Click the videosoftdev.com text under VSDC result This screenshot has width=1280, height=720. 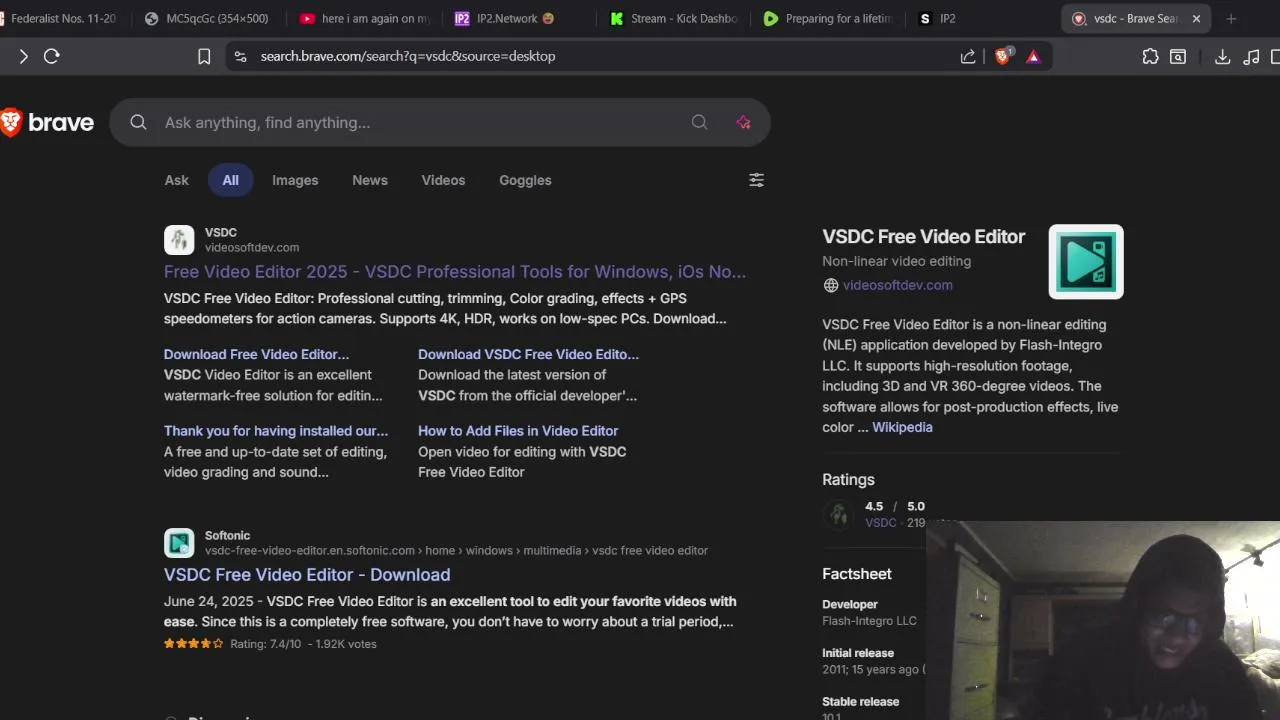pos(252,248)
